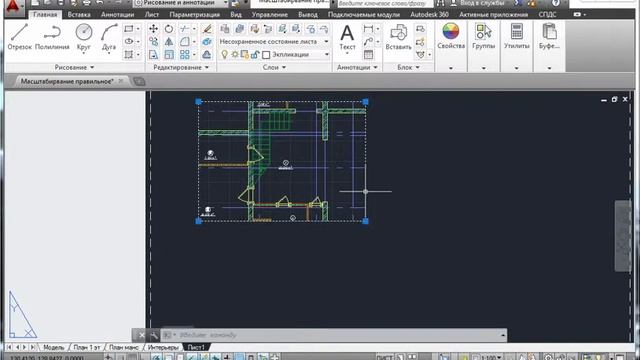640x360 pixels.
Task: Select the Полилиния (Polyline) tool
Action: point(52,37)
